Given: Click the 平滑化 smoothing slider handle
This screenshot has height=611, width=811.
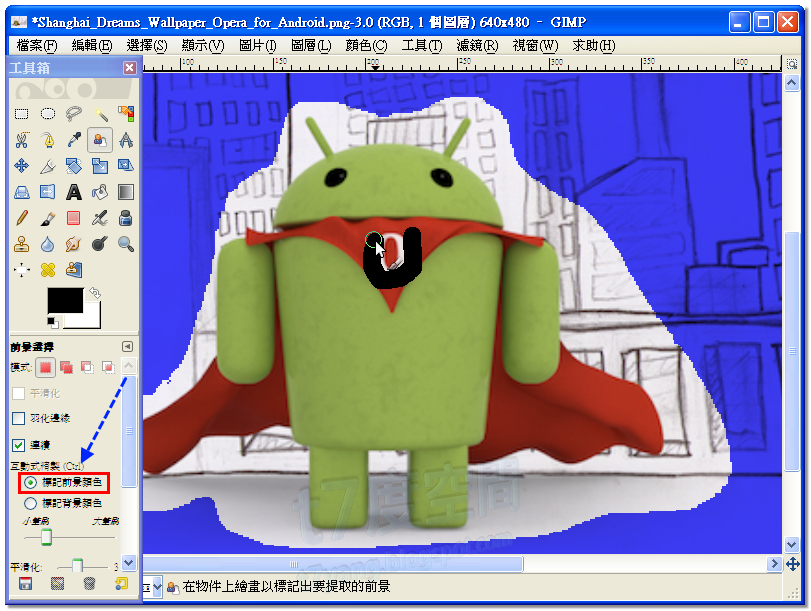Looking at the screenshot, I should 77,566.
